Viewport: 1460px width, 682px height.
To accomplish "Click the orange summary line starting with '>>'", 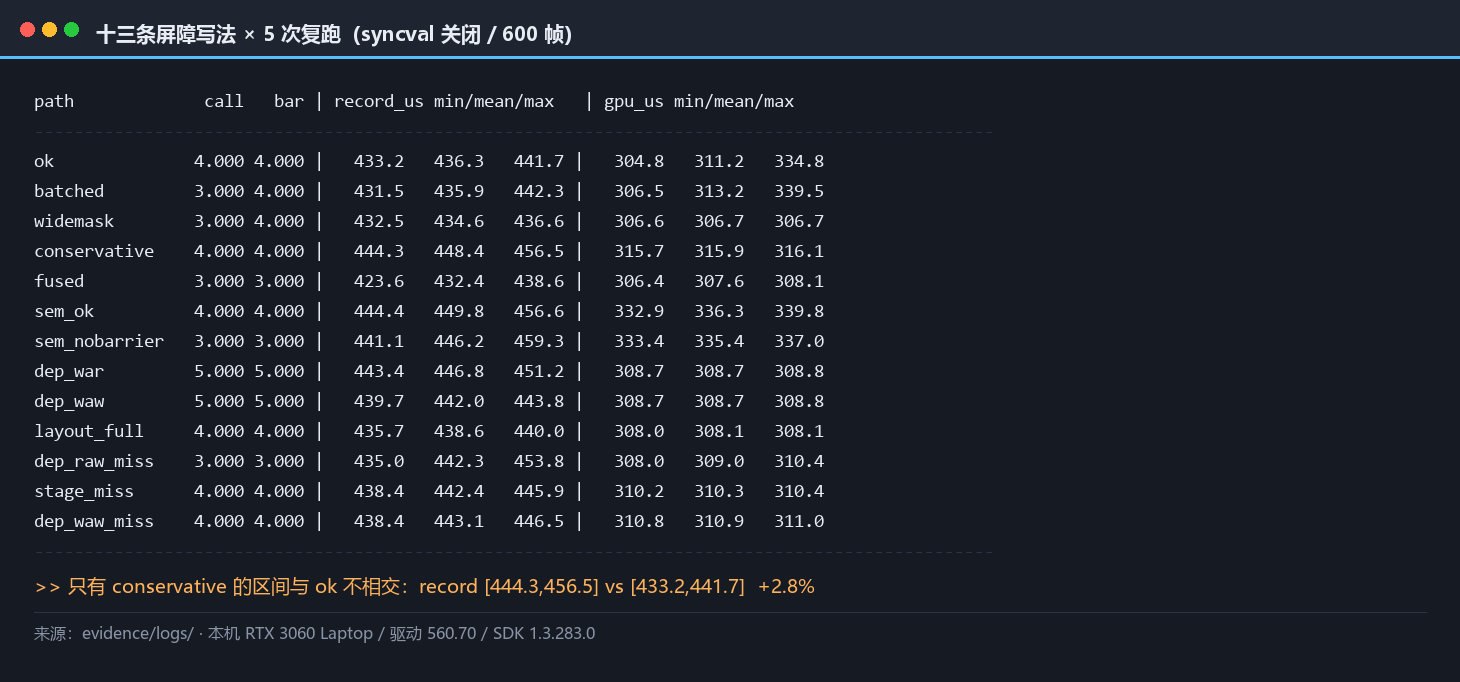I will pyautogui.click(x=424, y=587).
